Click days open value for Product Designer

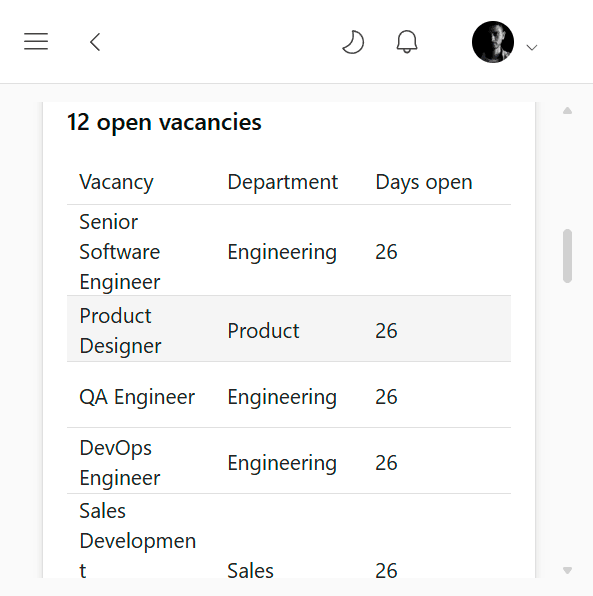click(x=386, y=331)
